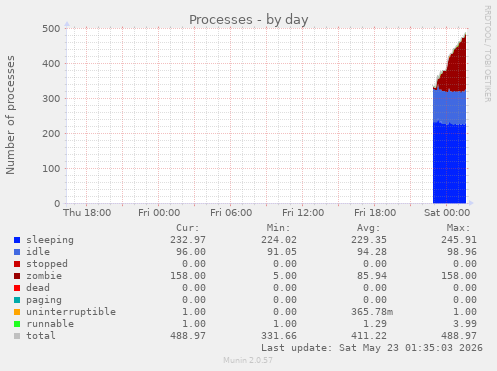Click zombie minimum value 5.00
The image size is (497, 371).
pyautogui.click(x=285, y=276)
